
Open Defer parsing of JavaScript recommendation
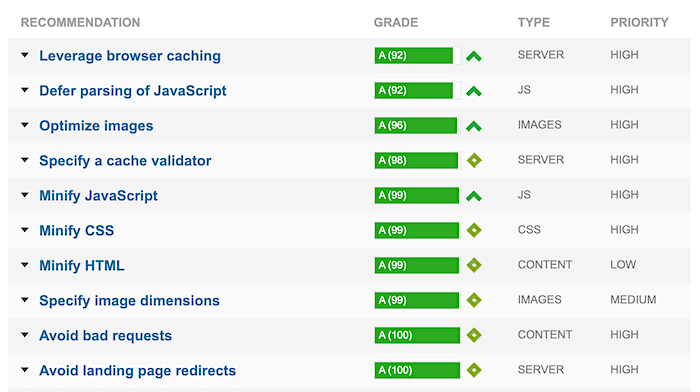tap(133, 91)
